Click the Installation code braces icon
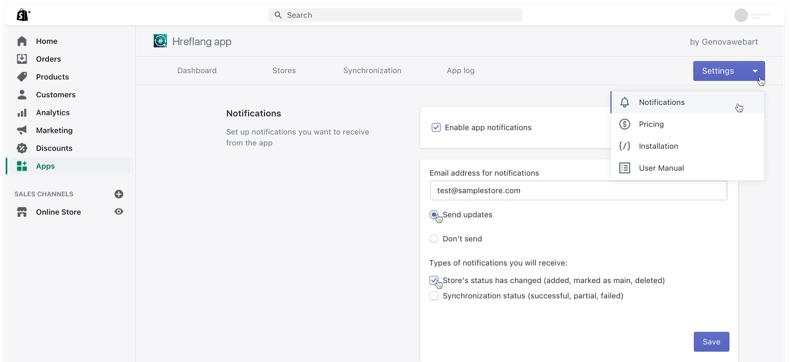 click(625, 146)
